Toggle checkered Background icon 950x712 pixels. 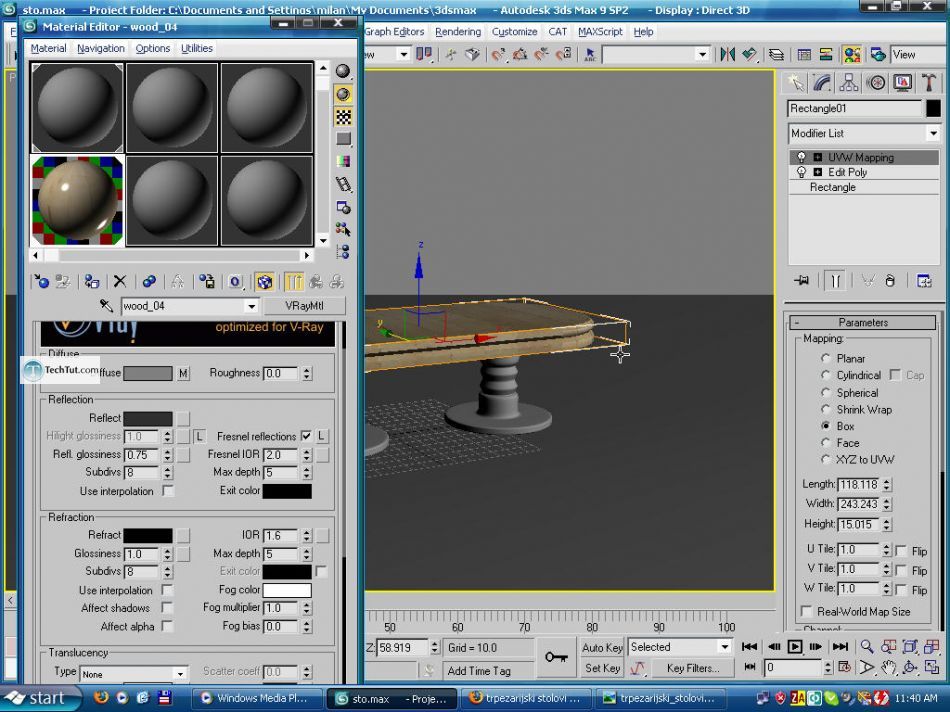coord(343,116)
